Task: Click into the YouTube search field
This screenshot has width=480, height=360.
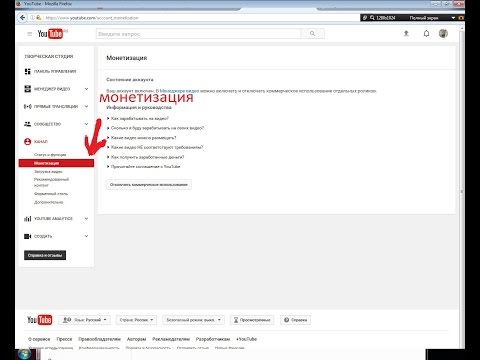Action: click(199, 34)
